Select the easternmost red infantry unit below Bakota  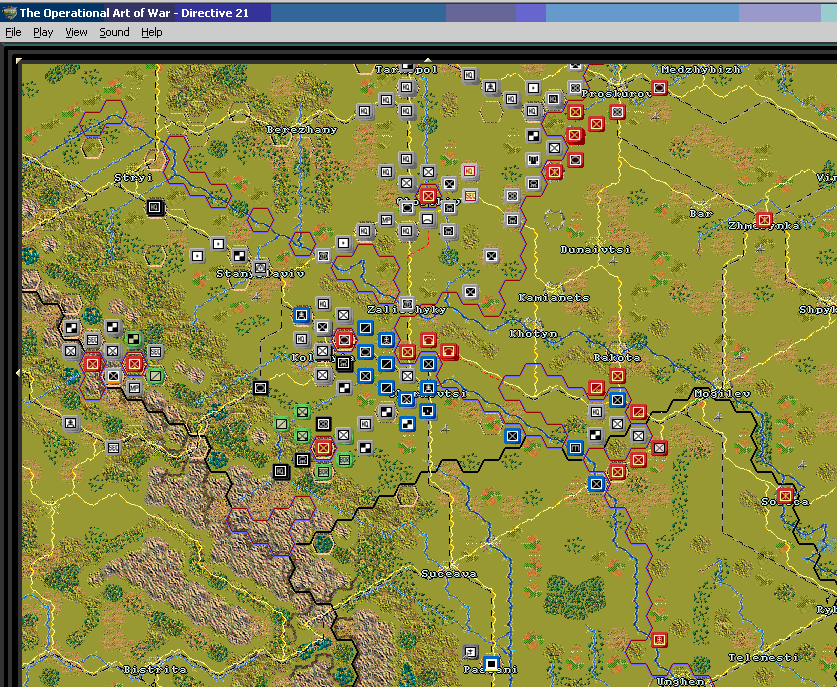(659, 447)
